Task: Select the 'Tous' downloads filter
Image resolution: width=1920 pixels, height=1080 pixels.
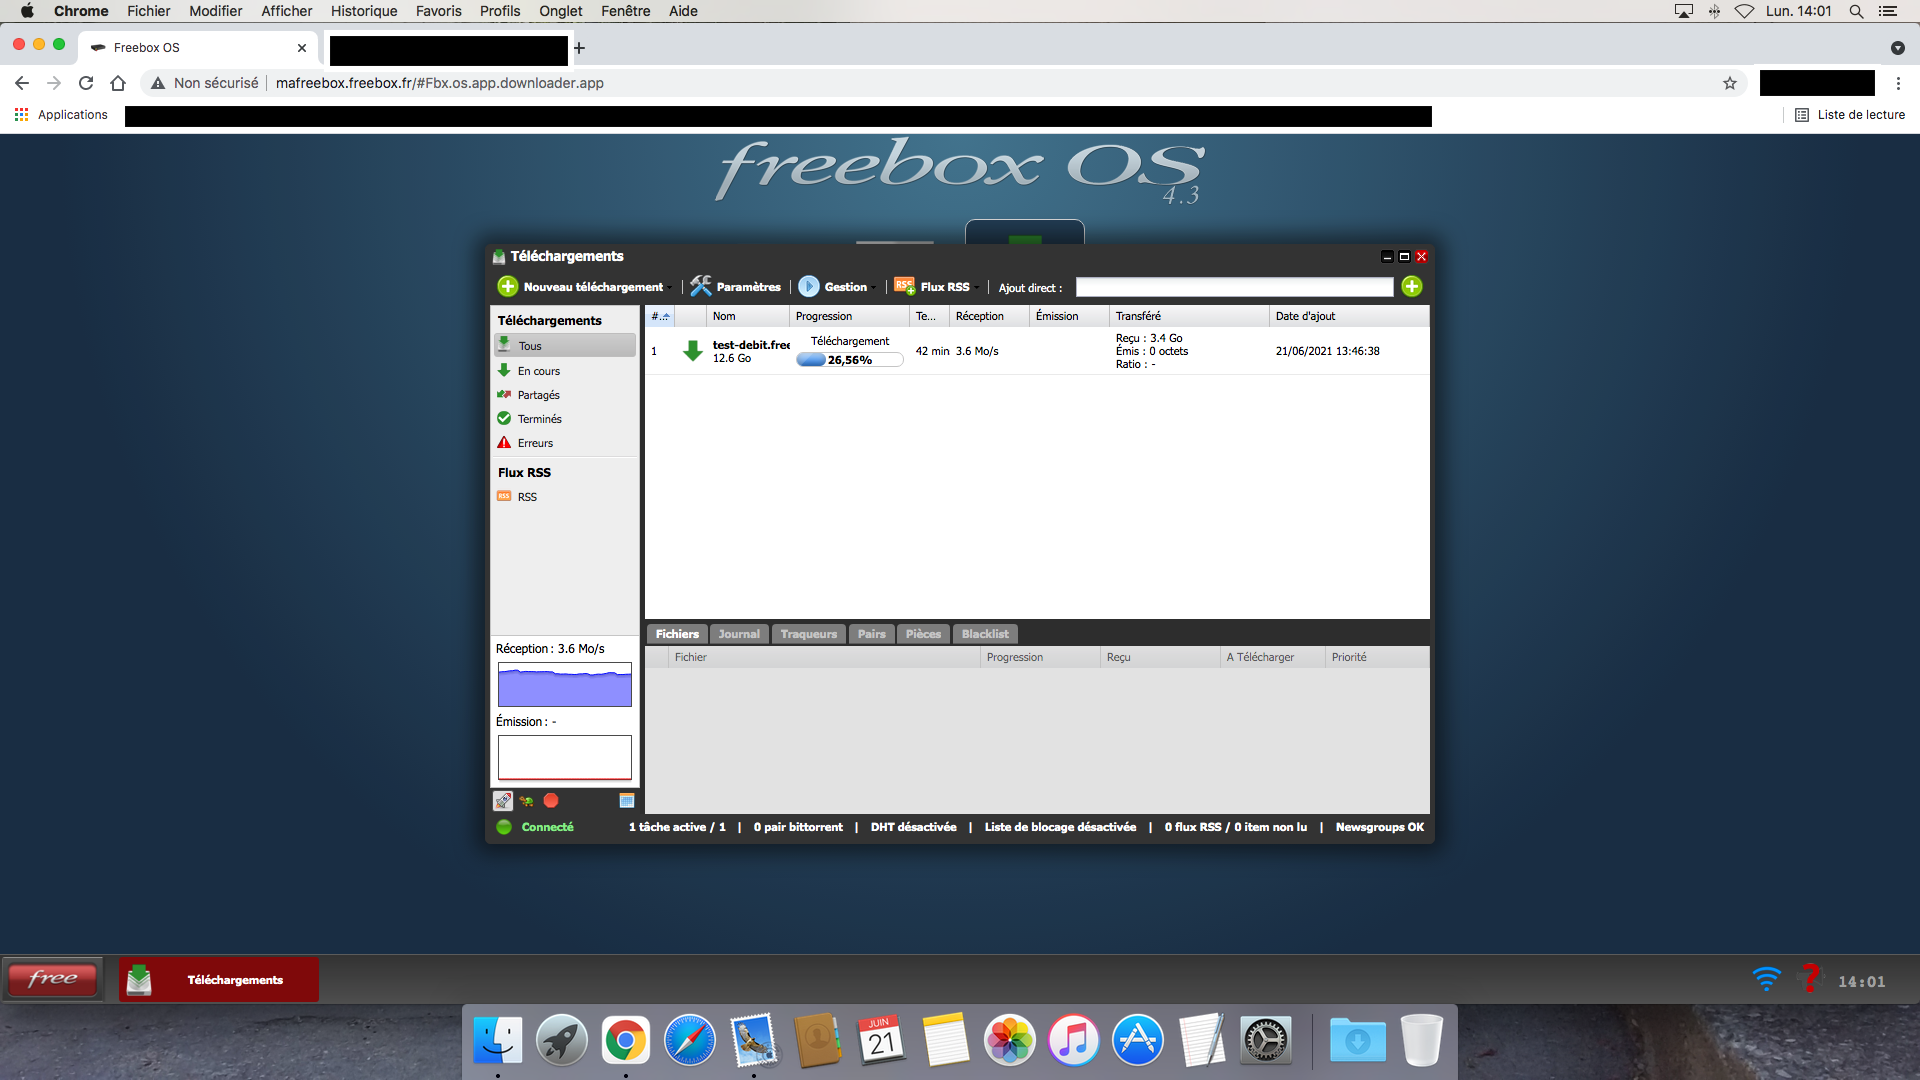Action: [x=565, y=346]
